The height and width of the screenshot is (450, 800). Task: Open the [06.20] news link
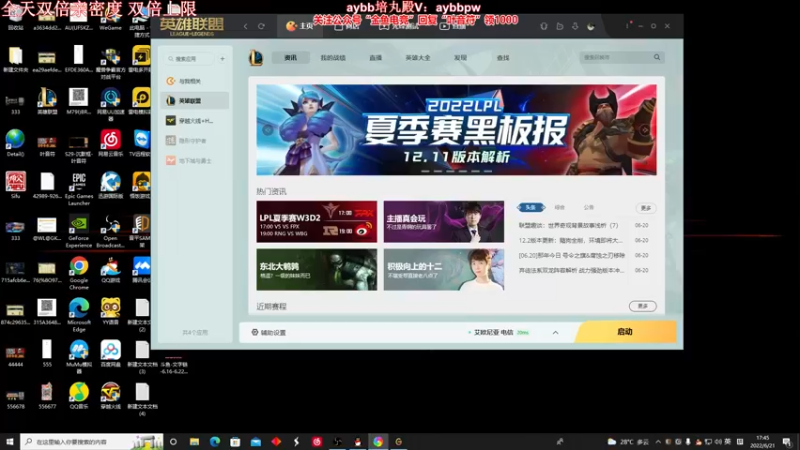571,256
